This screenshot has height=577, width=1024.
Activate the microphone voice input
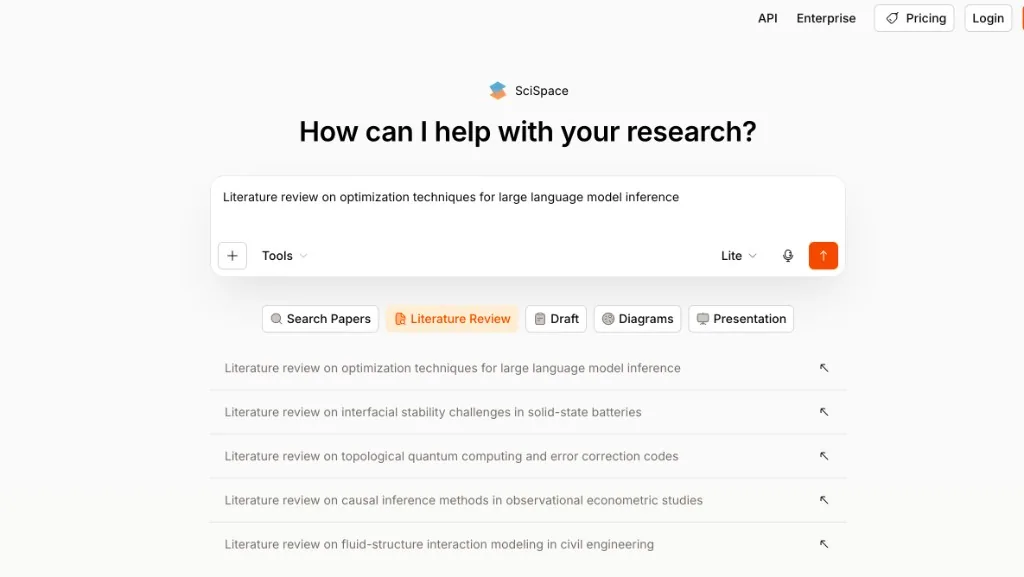point(788,256)
